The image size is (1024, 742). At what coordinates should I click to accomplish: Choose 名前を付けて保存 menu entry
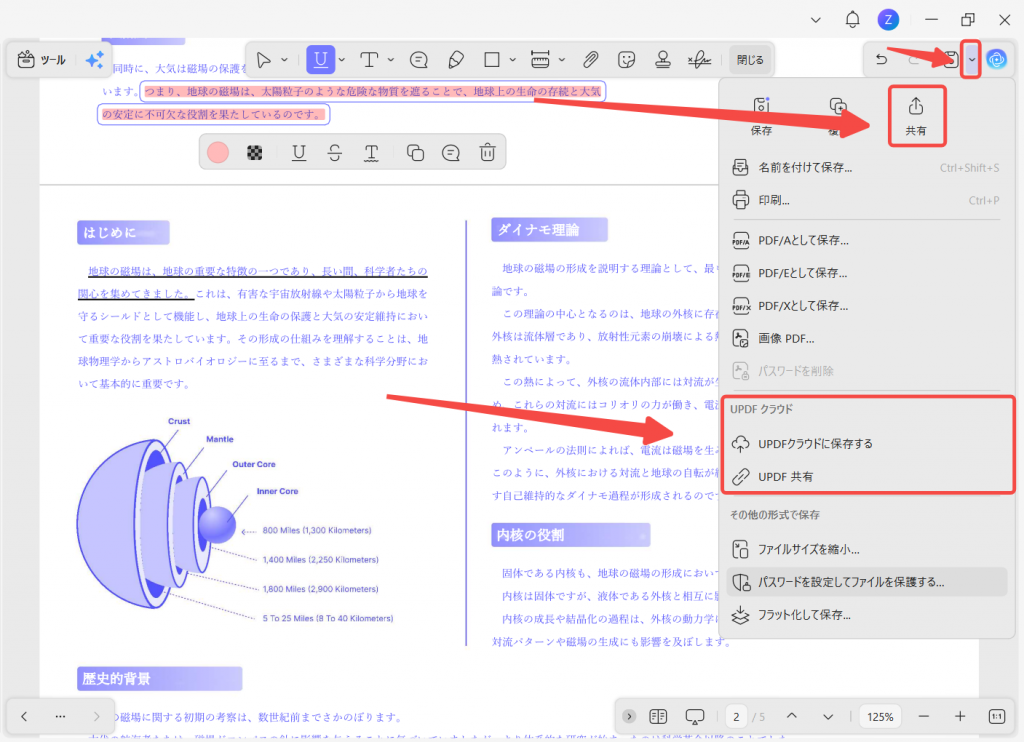(x=866, y=168)
